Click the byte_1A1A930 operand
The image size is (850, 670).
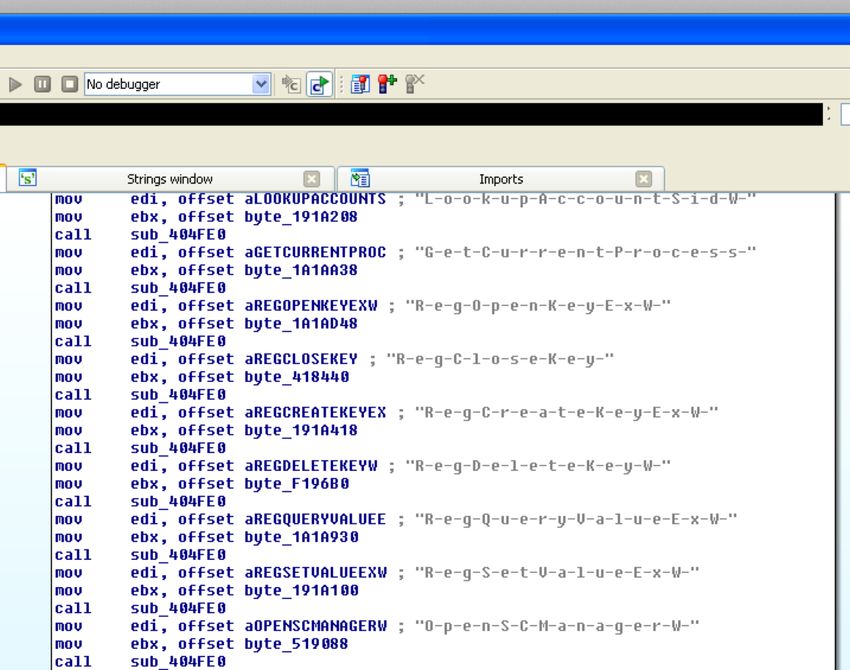tap(301, 538)
